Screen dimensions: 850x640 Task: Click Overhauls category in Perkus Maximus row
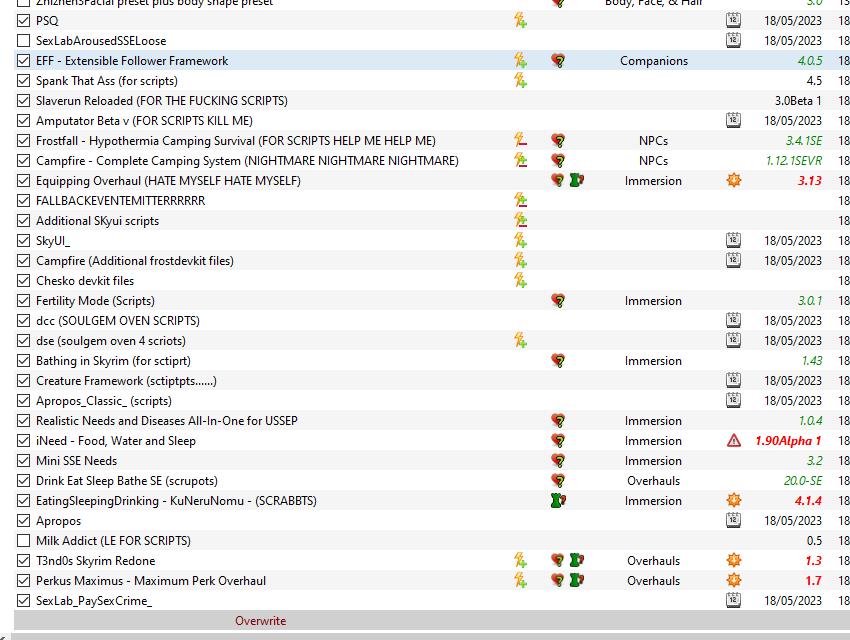[x=654, y=580]
